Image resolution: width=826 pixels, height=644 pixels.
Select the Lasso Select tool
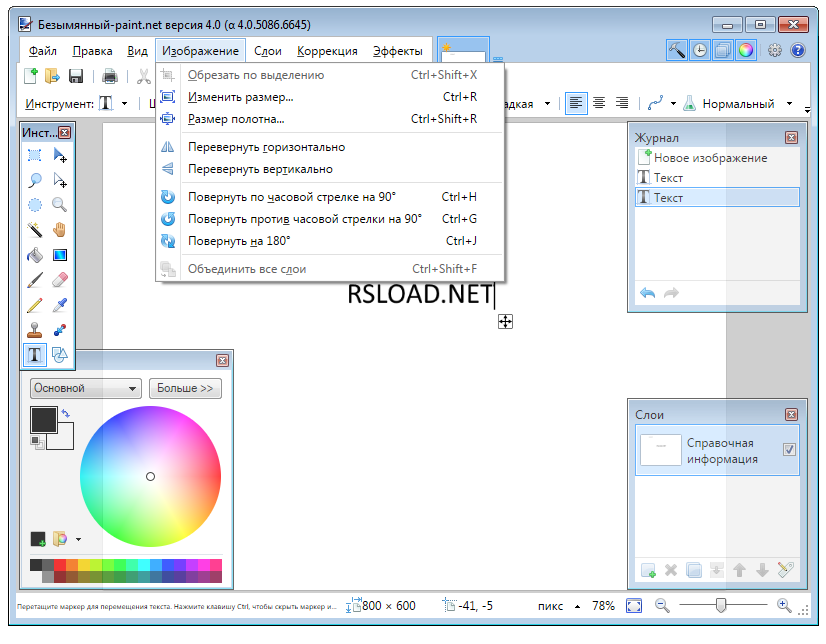35,180
